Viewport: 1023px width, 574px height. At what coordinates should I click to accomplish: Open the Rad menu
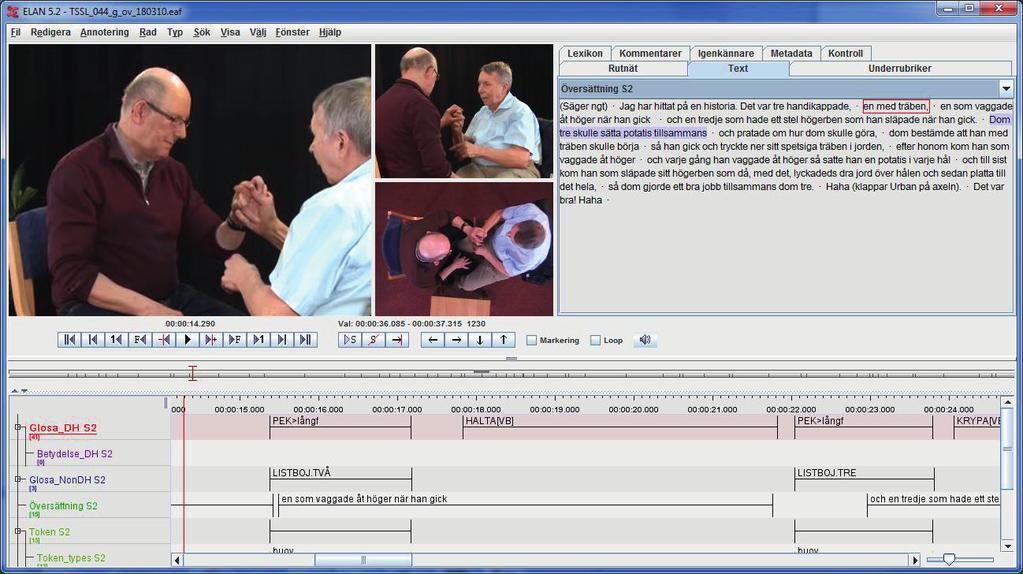[147, 32]
